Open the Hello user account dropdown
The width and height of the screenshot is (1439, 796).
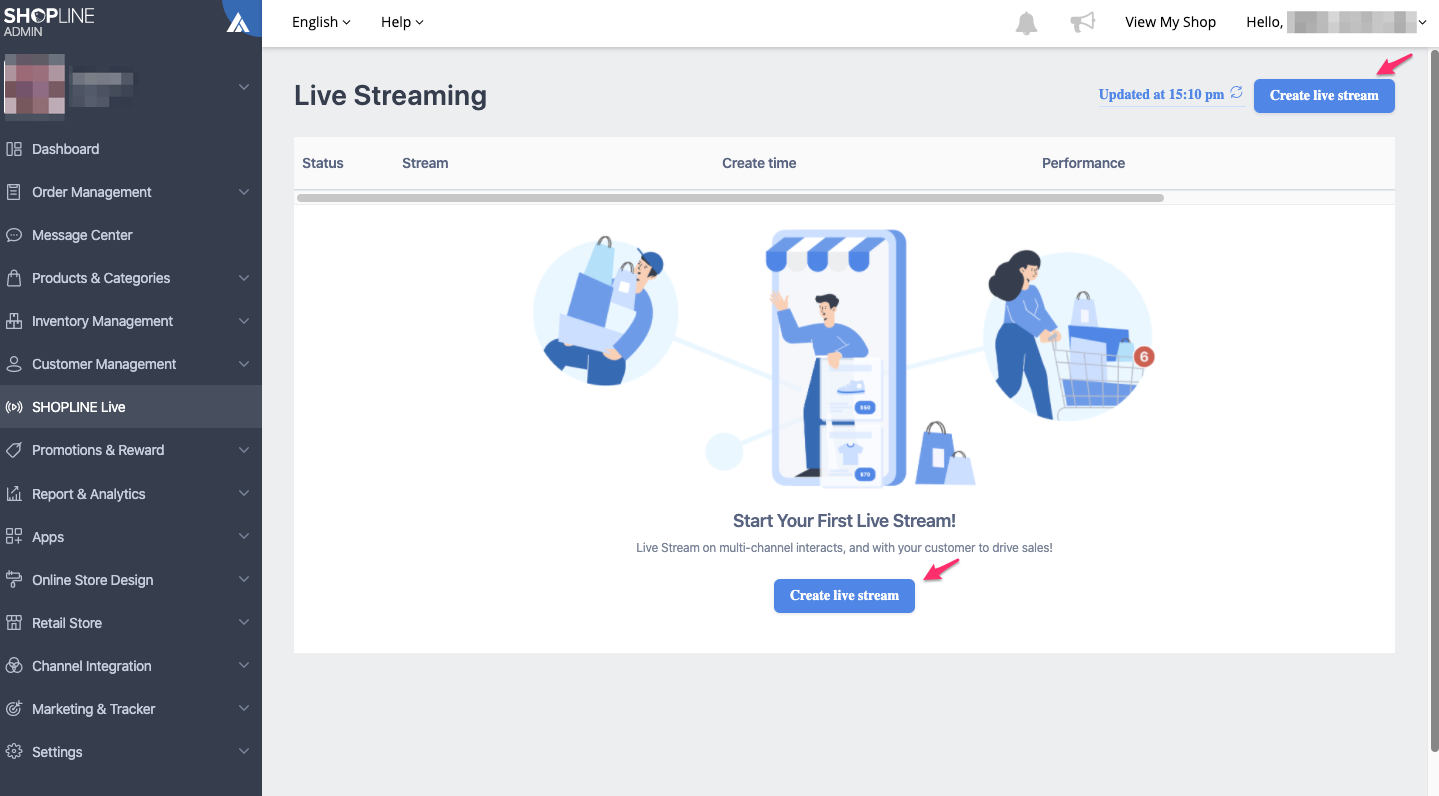pos(1336,22)
